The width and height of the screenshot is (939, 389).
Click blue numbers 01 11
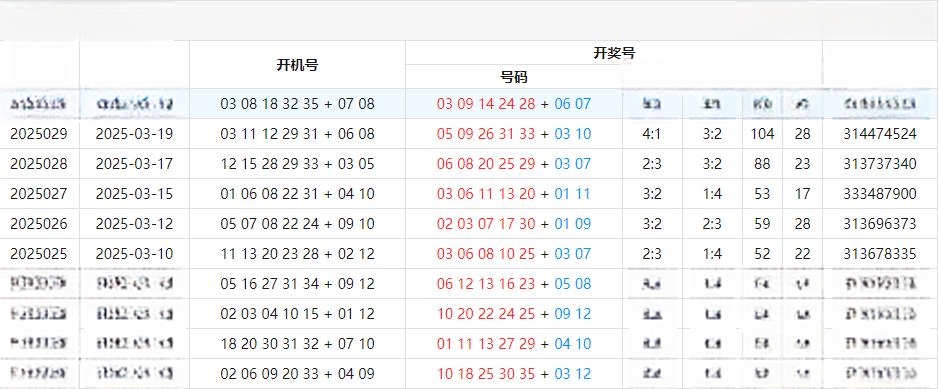(573, 194)
